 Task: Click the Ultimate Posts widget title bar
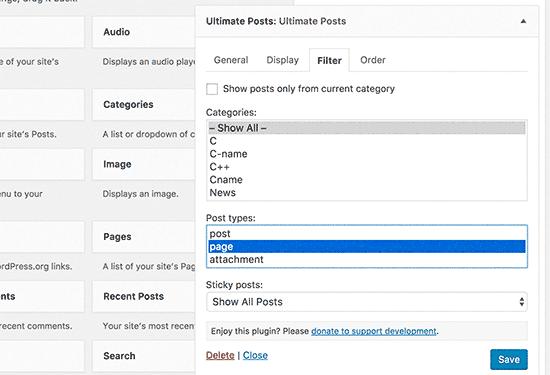pos(367,21)
